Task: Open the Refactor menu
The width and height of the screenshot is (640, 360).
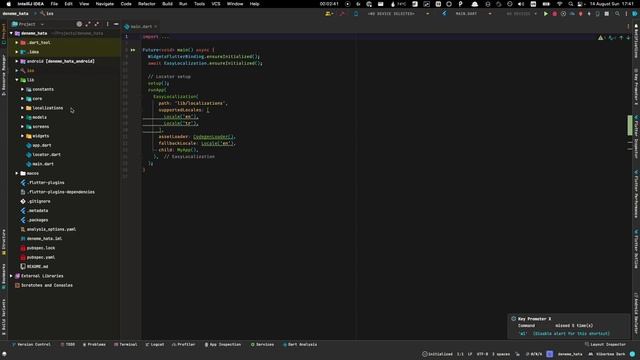Action: point(147,4)
